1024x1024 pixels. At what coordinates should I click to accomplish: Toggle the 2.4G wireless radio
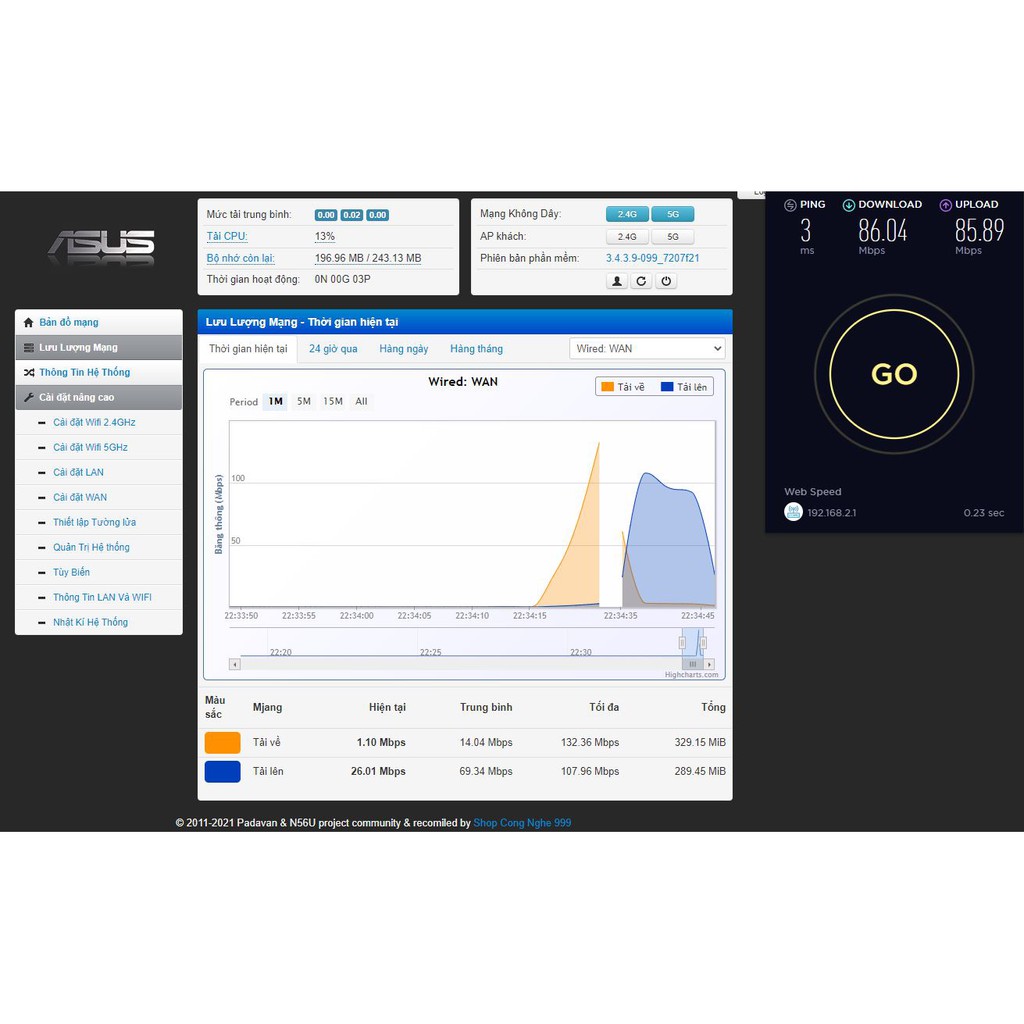point(627,214)
